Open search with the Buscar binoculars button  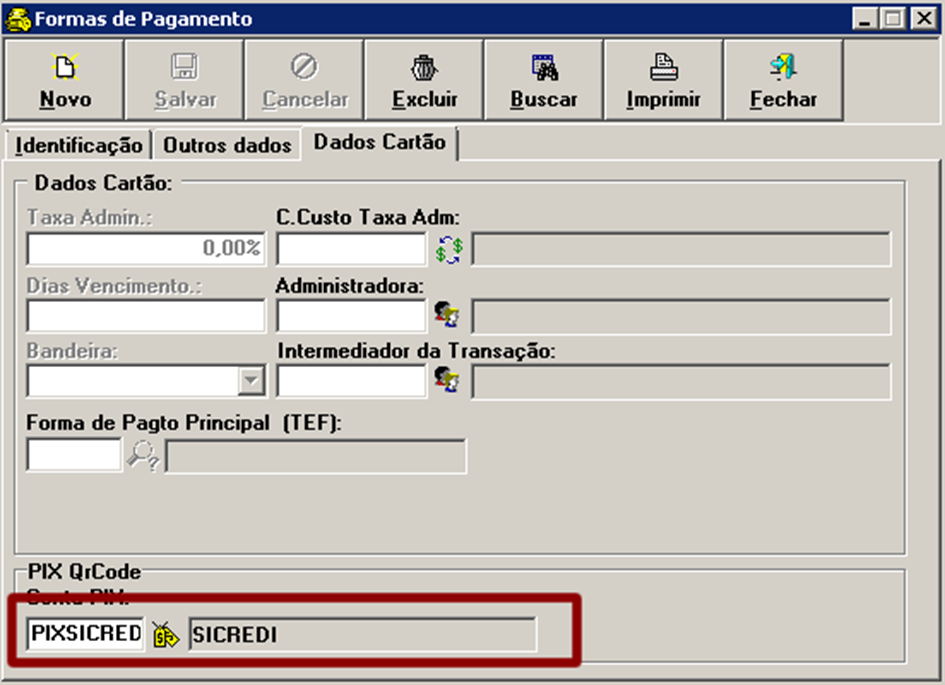543,81
